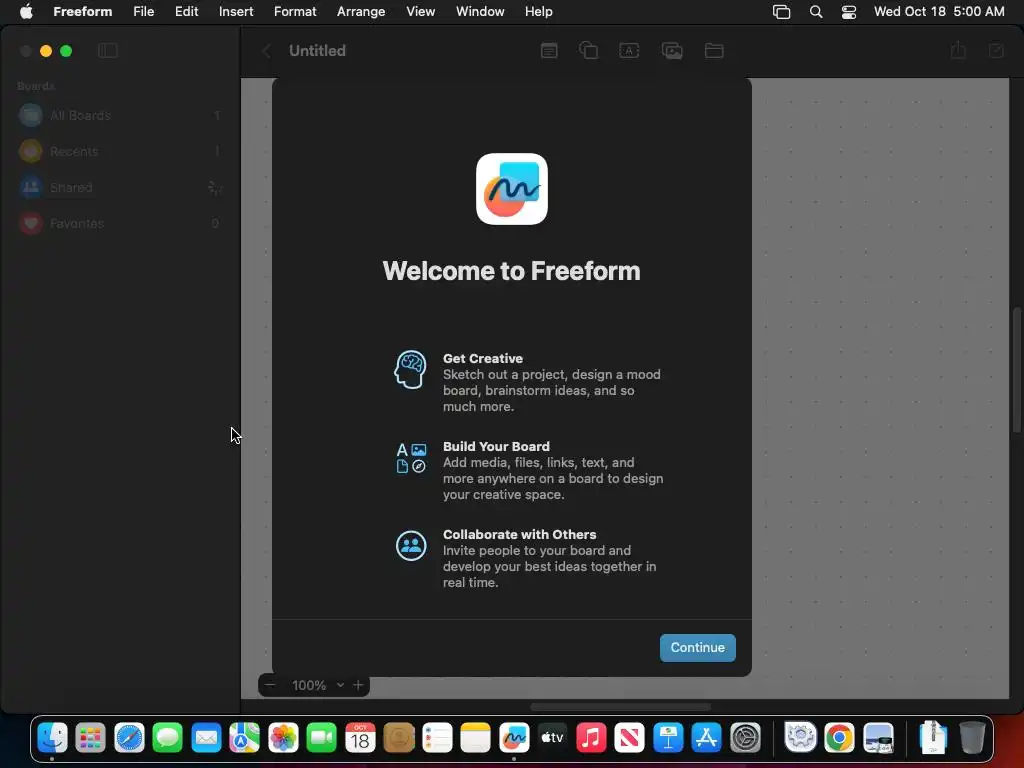This screenshot has height=768, width=1024.
Task: Open Apple TV from the Dock
Action: pyautogui.click(x=552, y=738)
